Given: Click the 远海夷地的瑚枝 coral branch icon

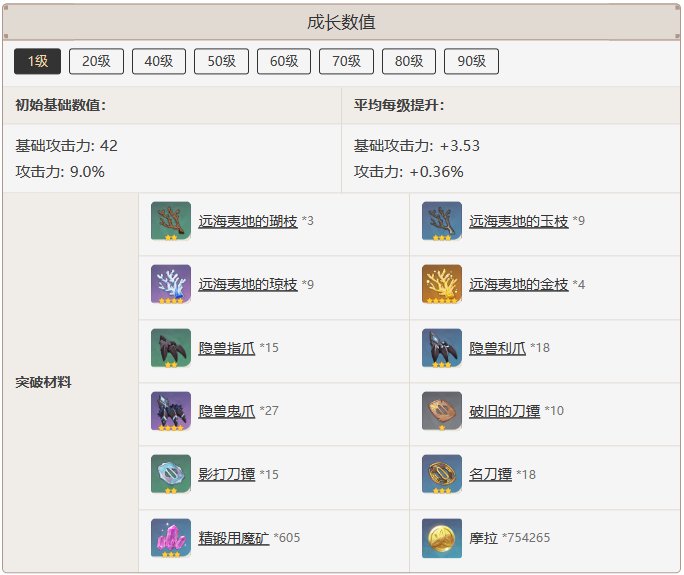Looking at the screenshot, I should (171, 221).
